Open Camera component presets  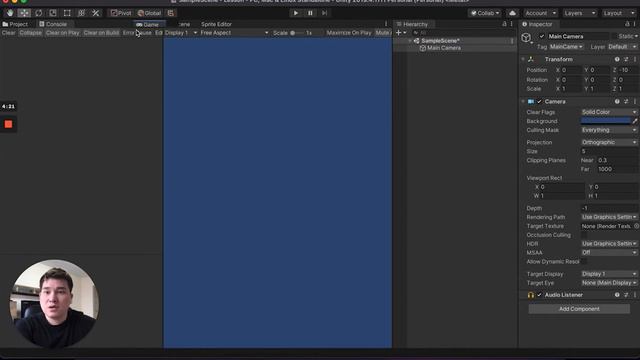point(626,101)
